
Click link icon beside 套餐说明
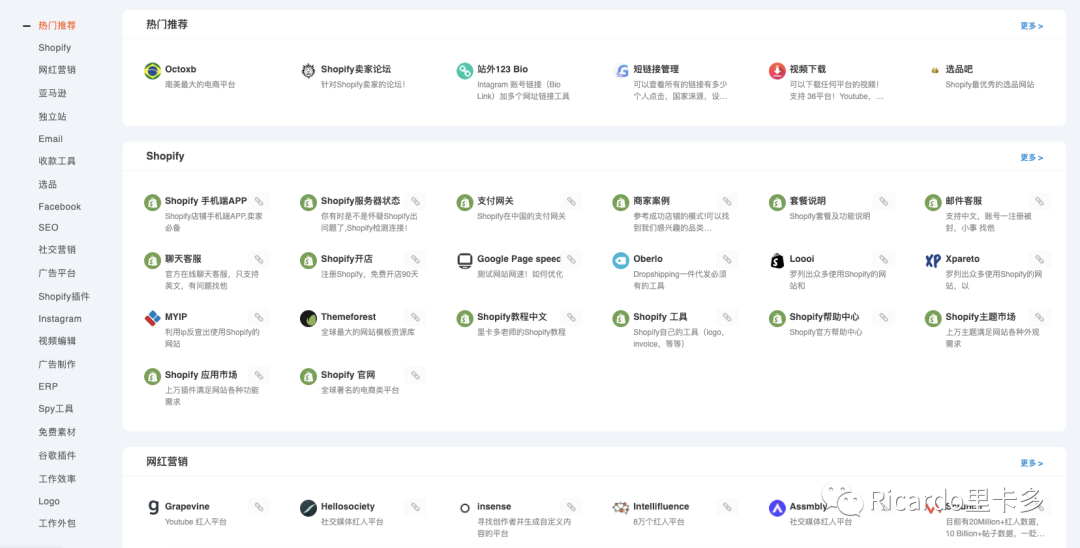click(884, 202)
